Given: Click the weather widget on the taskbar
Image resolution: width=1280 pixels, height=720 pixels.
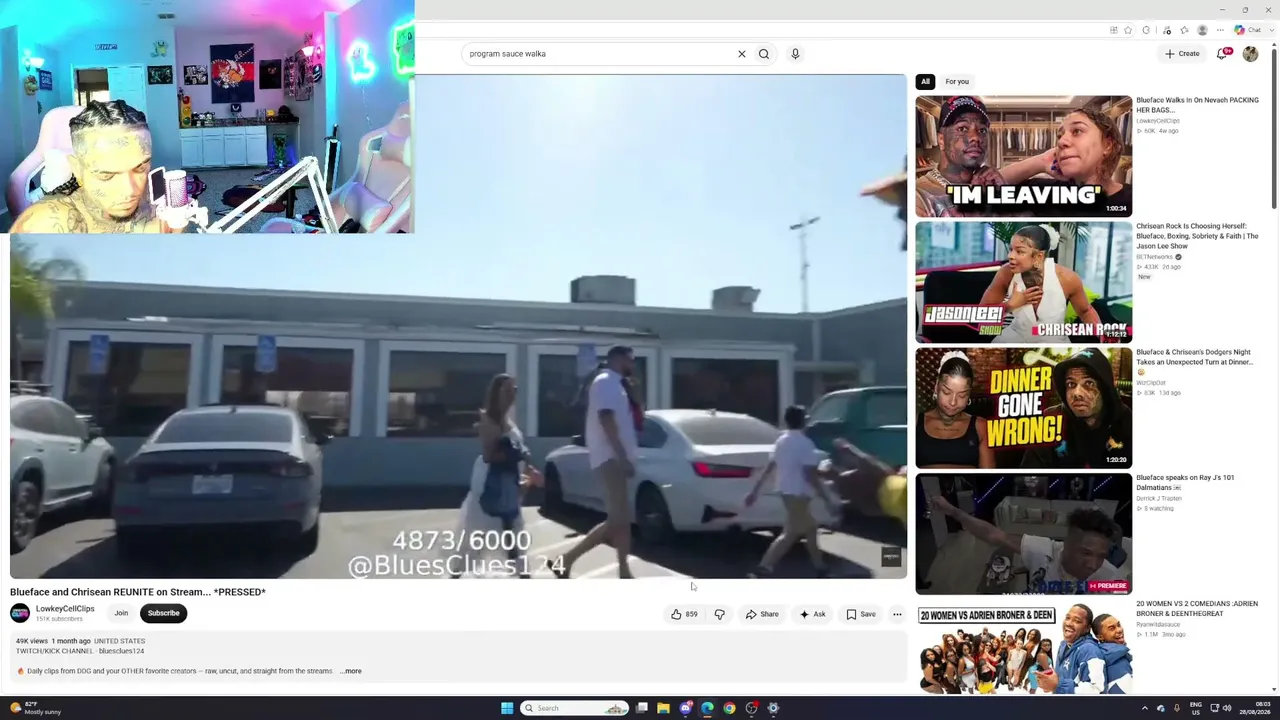Looking at the screenshot, I should 35,708.
